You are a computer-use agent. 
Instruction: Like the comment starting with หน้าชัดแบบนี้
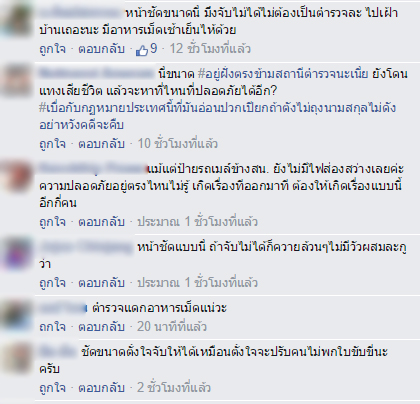tap(52, 283)
